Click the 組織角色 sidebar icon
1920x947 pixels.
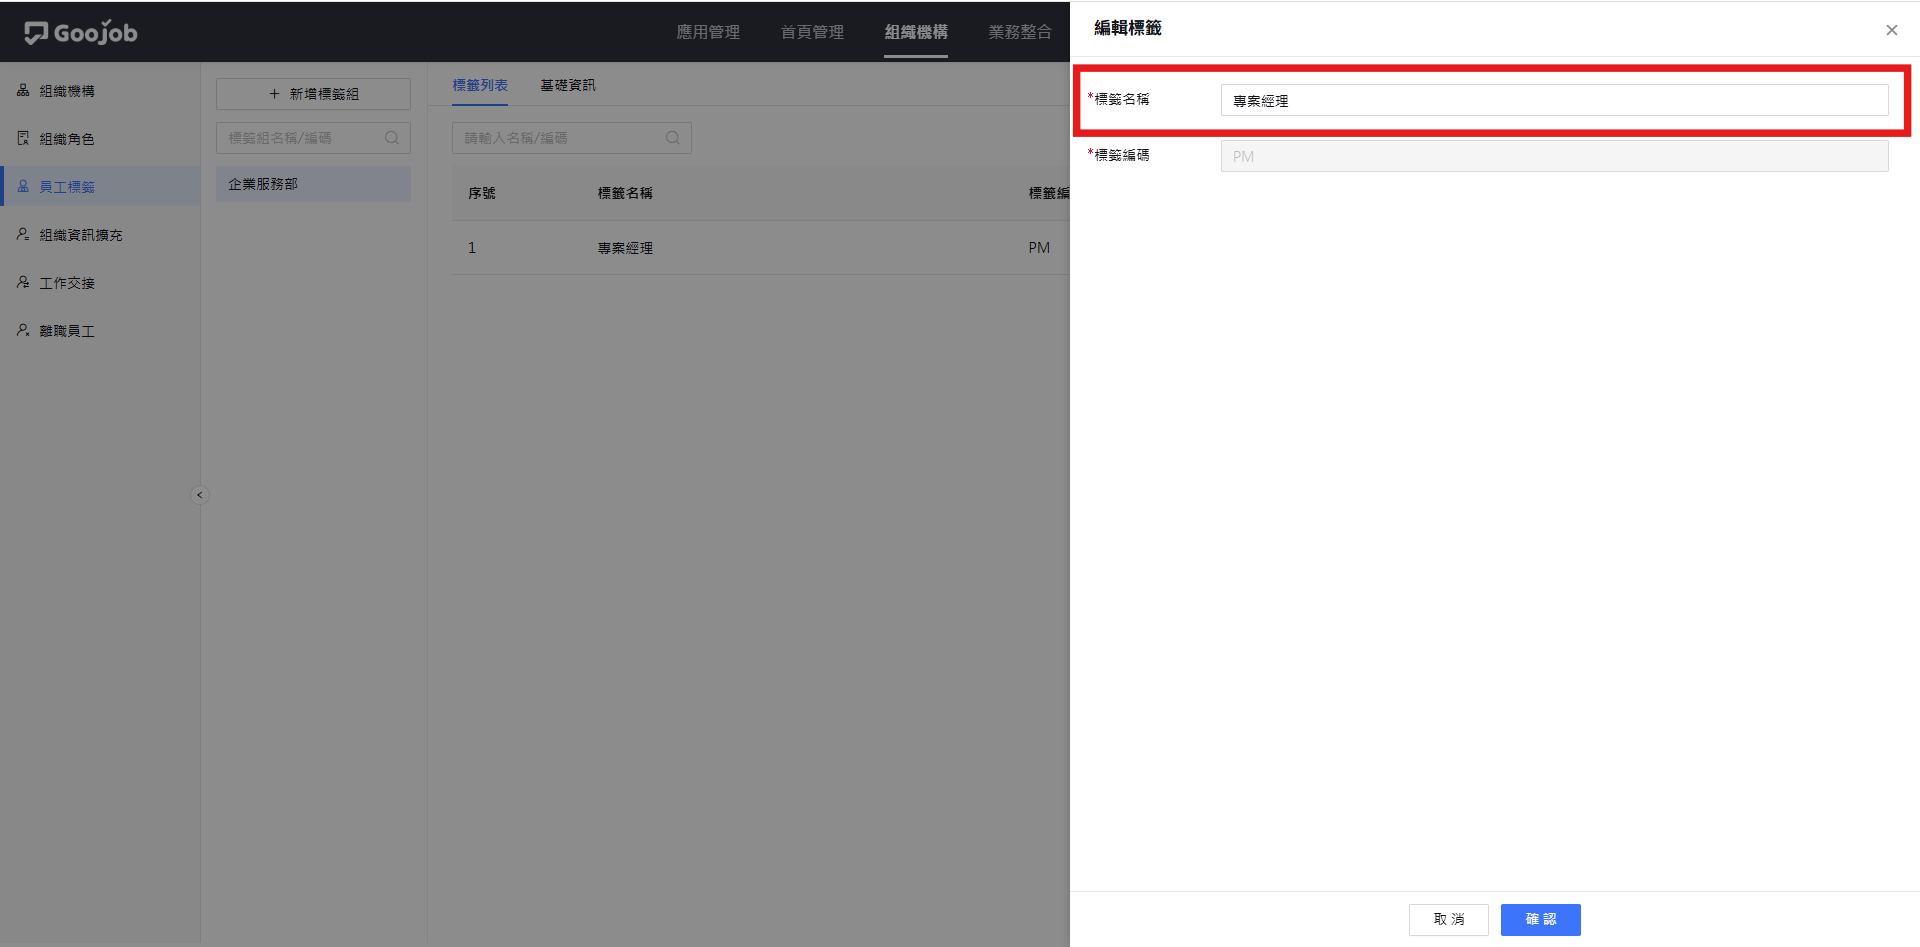click(x=23, y=138)
